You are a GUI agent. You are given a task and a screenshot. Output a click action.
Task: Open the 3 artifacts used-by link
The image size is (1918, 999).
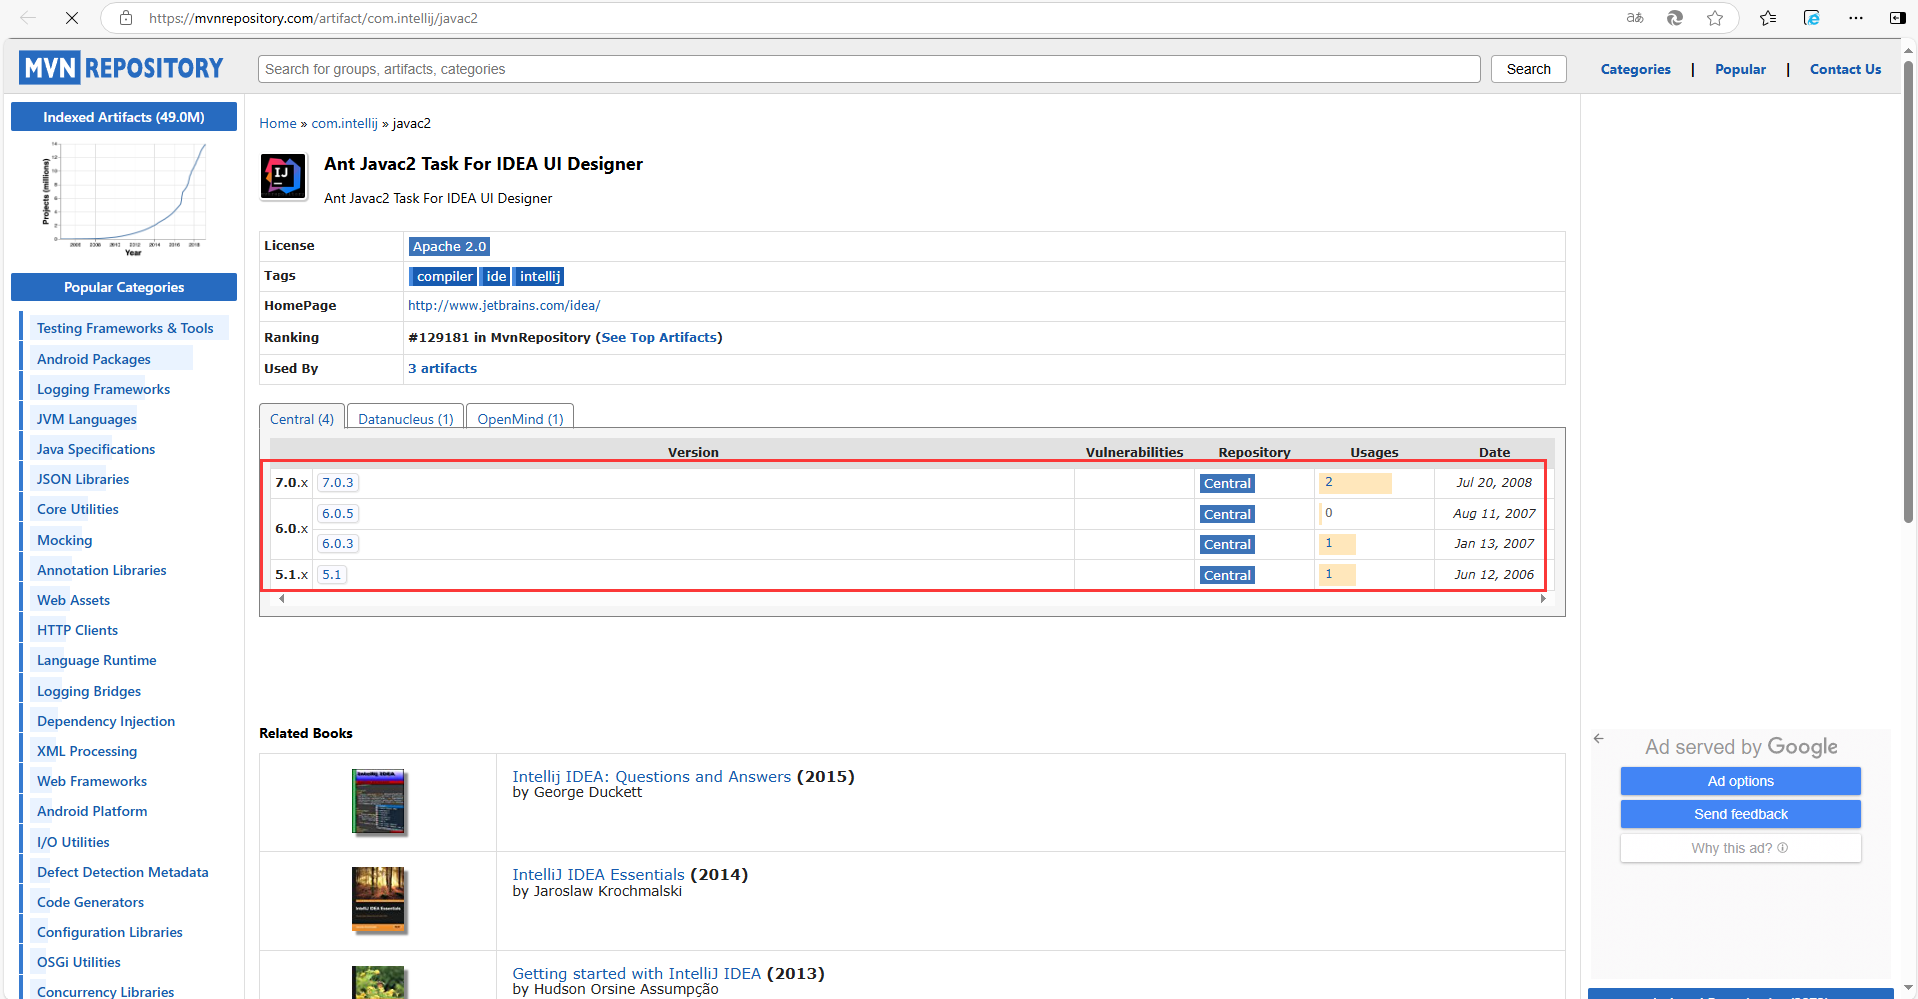[442, 368]
